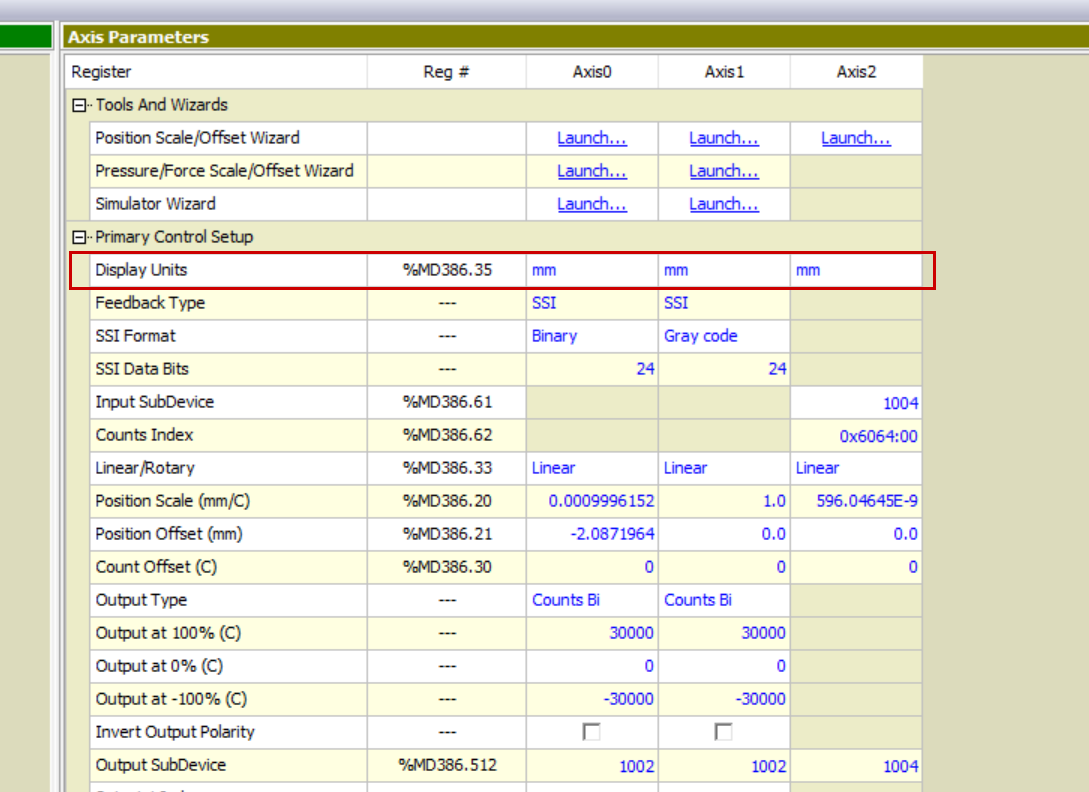The height and width of the screenshot is (792, 1089).
Task: Select the Counts Index row label
Action: tap(144, 435)
